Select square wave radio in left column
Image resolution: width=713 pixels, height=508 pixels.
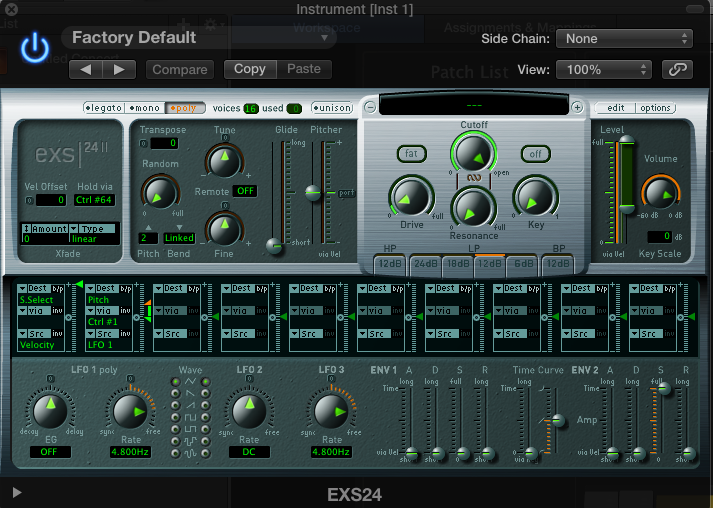[x=176, y=417]
